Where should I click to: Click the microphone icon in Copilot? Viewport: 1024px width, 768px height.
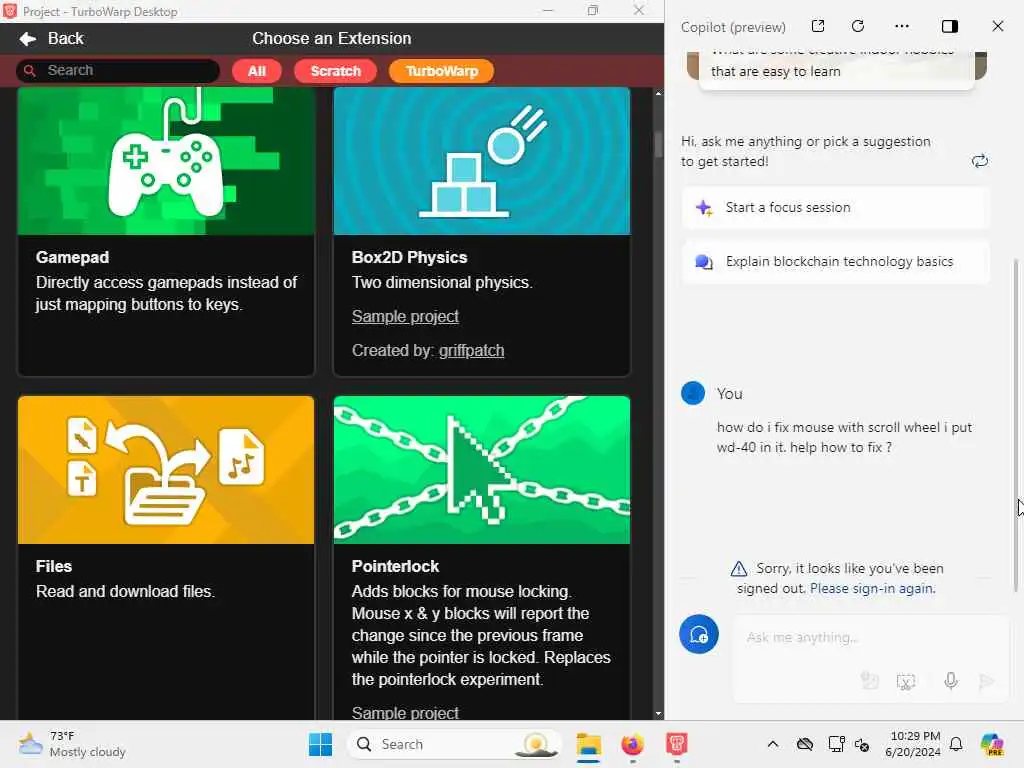951,681
